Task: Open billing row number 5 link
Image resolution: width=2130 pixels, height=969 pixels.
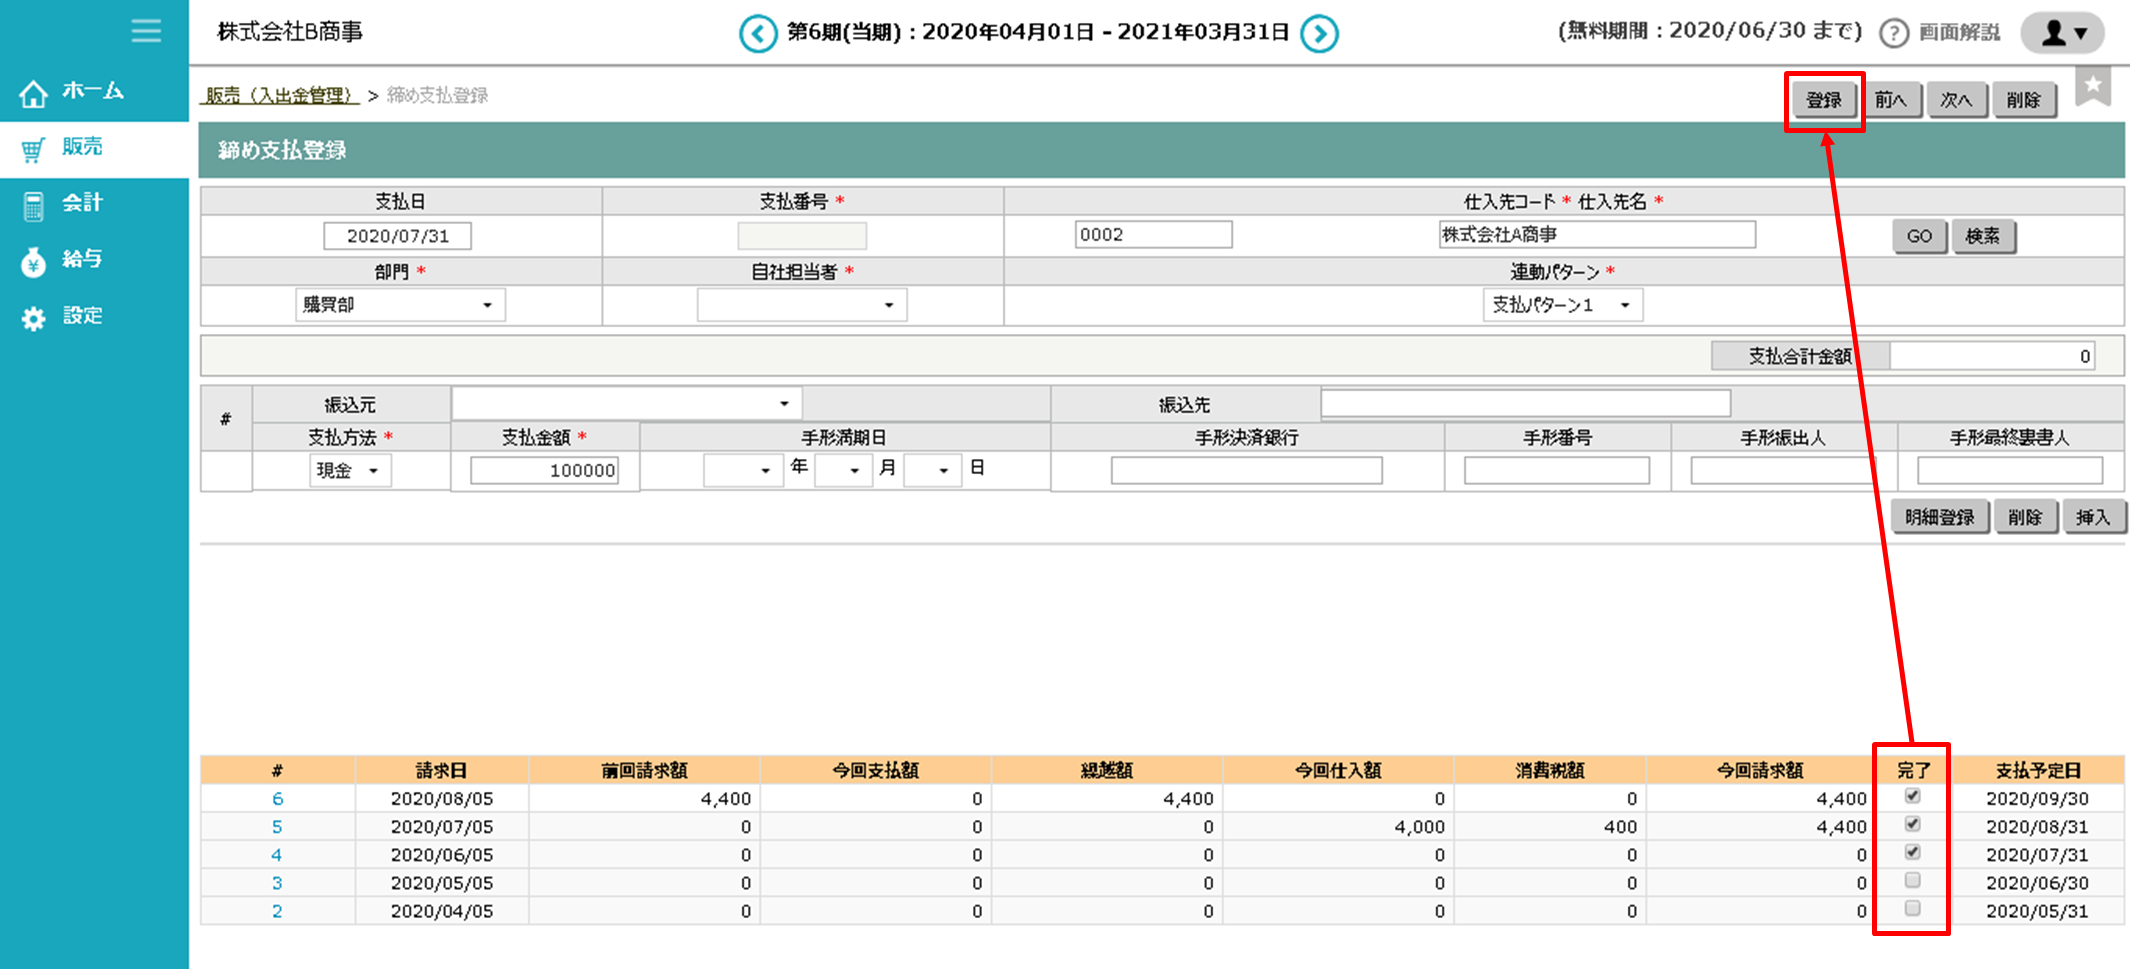Action: tap(277, 827)
